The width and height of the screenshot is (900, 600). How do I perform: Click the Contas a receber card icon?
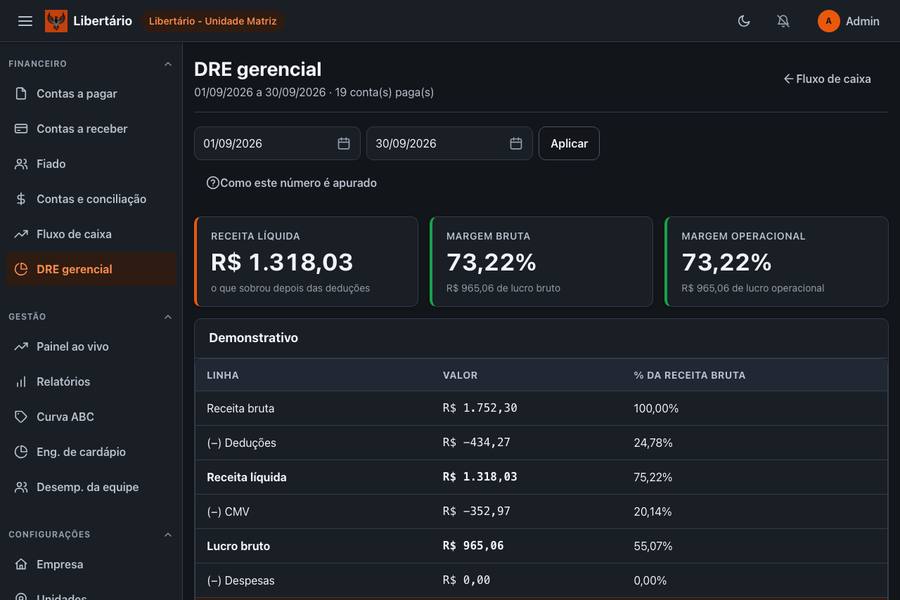point(21,129)
